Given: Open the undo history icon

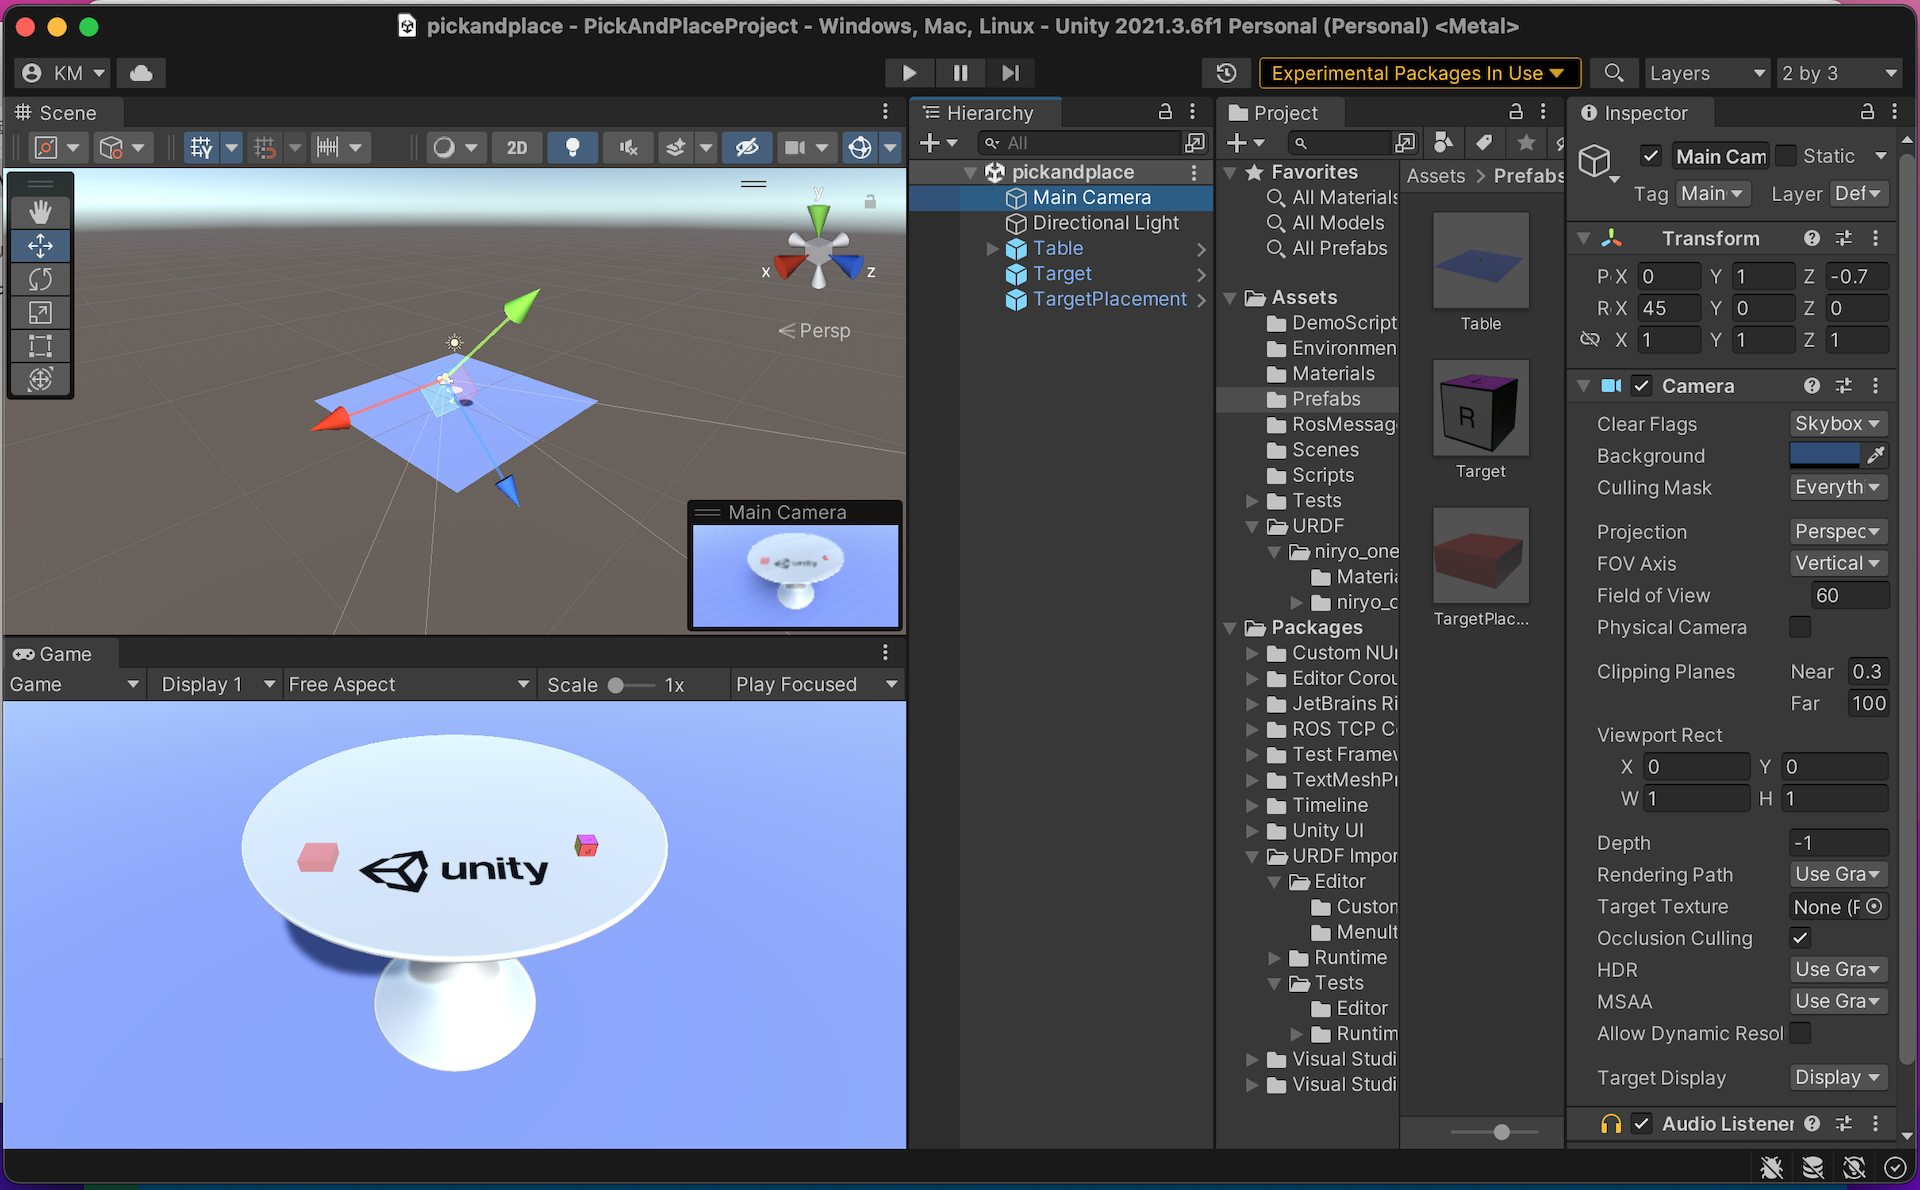Looking at the screenshot, I should point(1226,73).
